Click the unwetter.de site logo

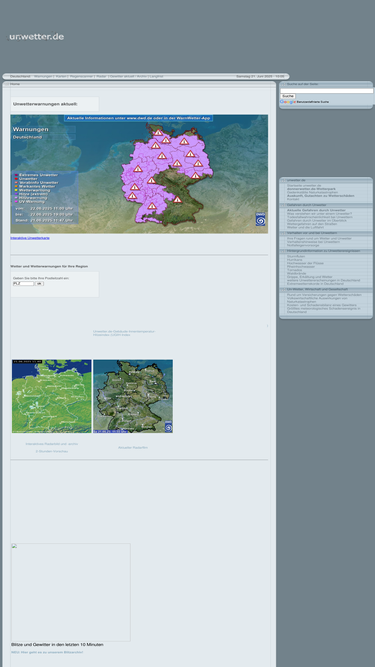click(37, 37)
